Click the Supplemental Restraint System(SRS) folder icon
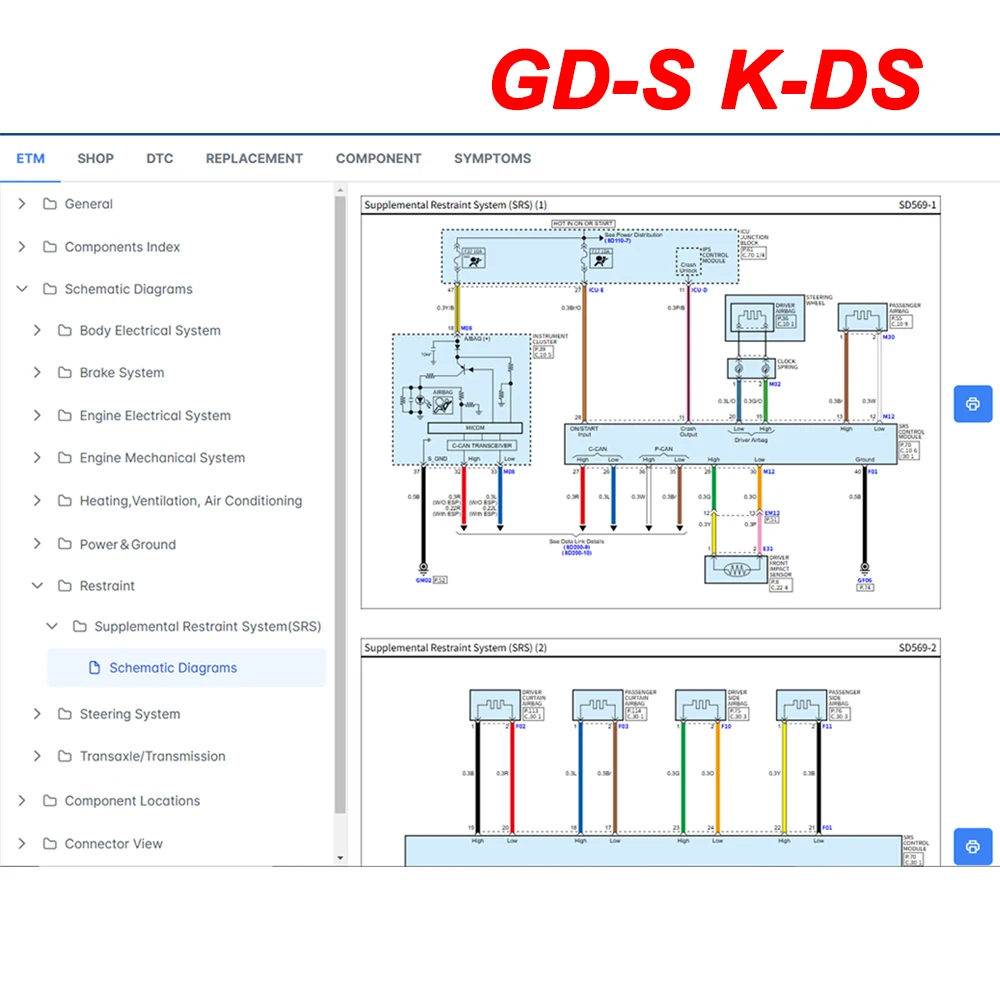The height and width of the screenshot is (1000, 1000). click(x=80, y=626)
